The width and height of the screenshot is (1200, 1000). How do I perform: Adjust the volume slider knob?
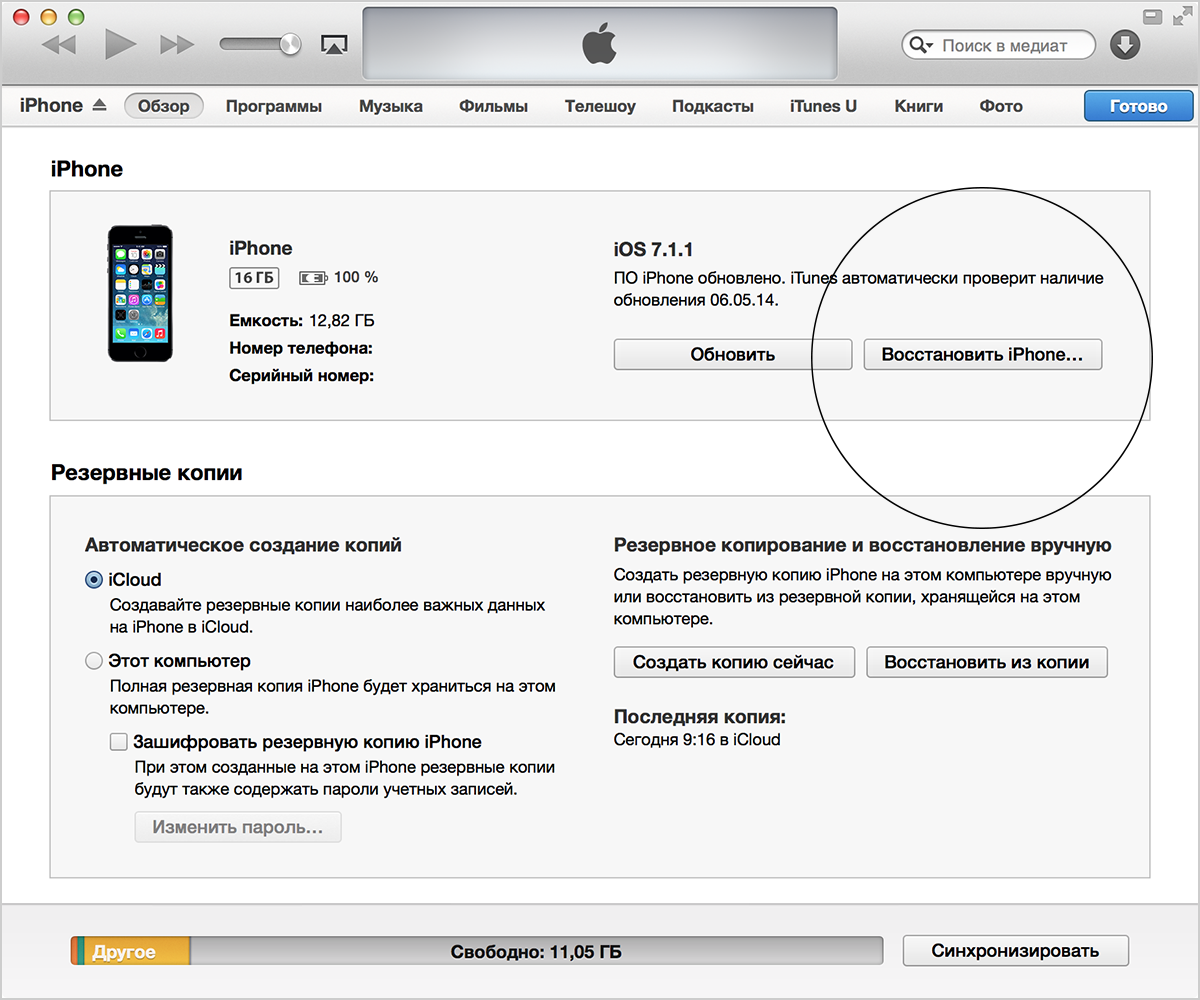[291, 44]
